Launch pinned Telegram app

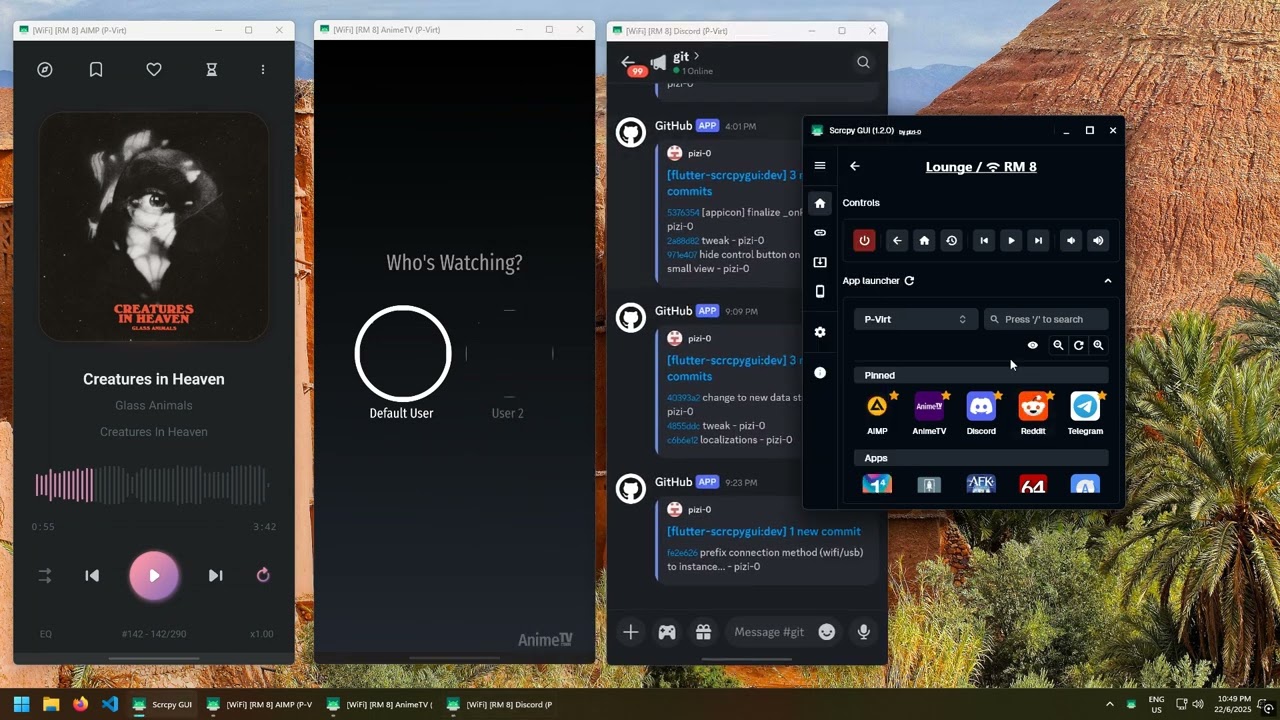pyautogui.click(x=1085, y=413)
